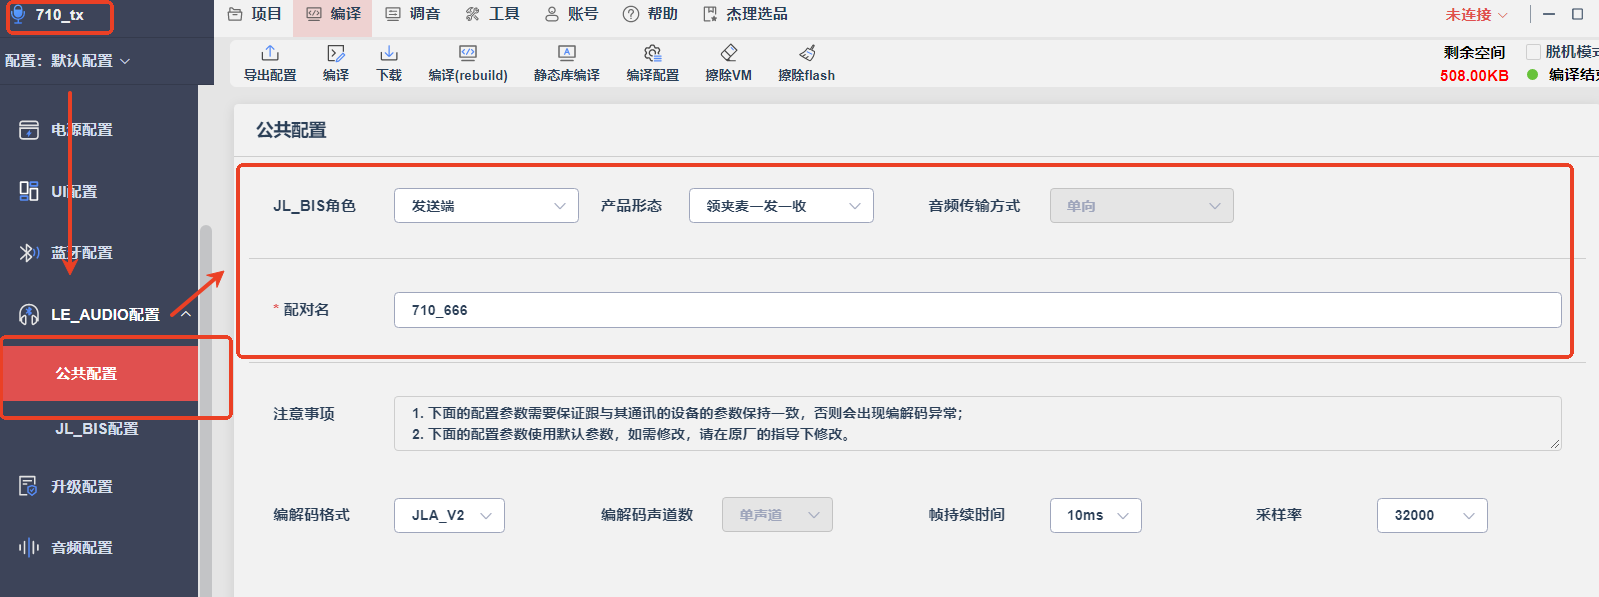Click the 注意事项 notes text area
This screenshot has height=597, width=1599.
(x=977, y=423)
